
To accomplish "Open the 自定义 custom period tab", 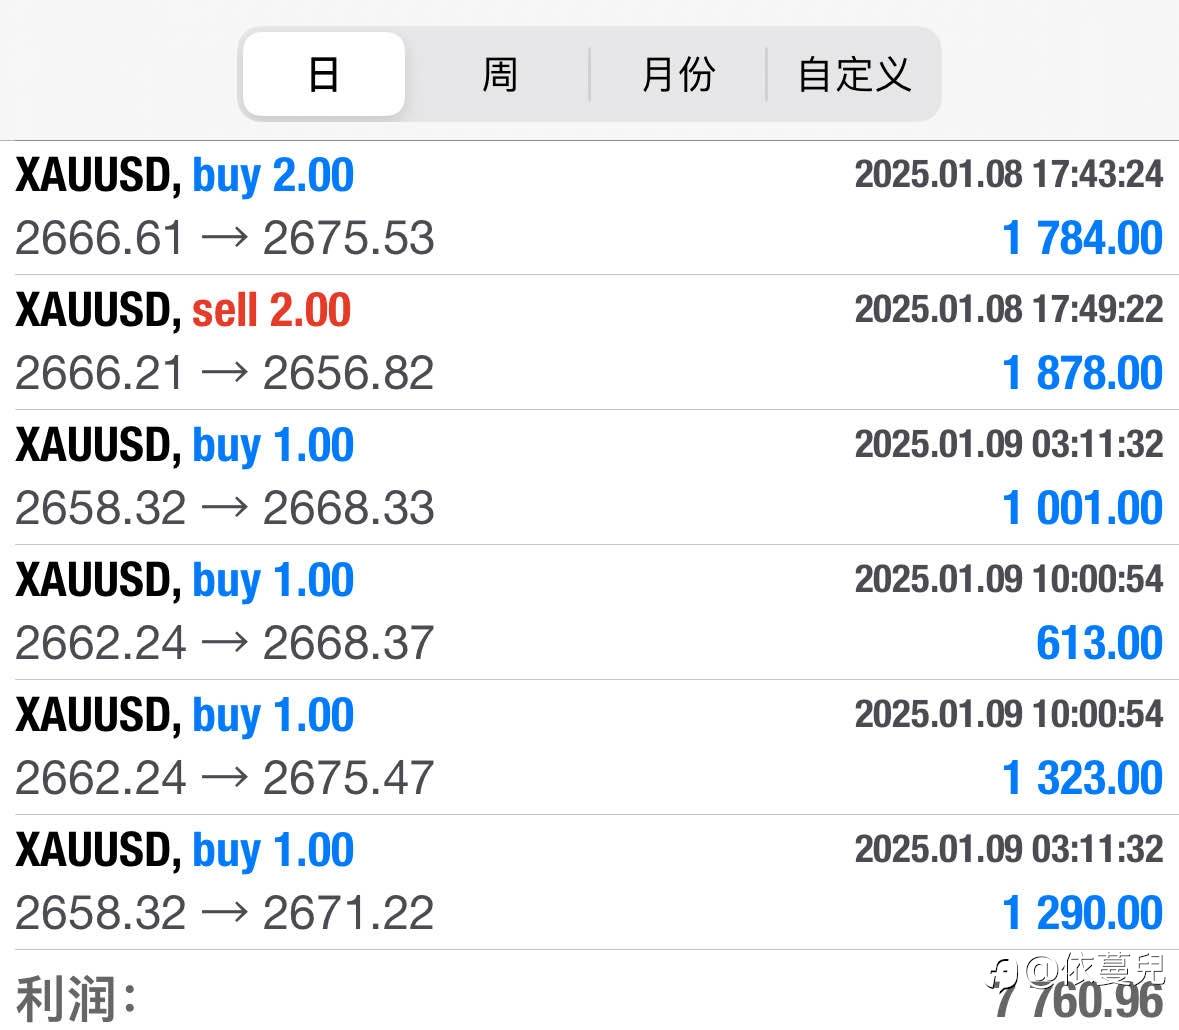I will click(x=854, y=75).
